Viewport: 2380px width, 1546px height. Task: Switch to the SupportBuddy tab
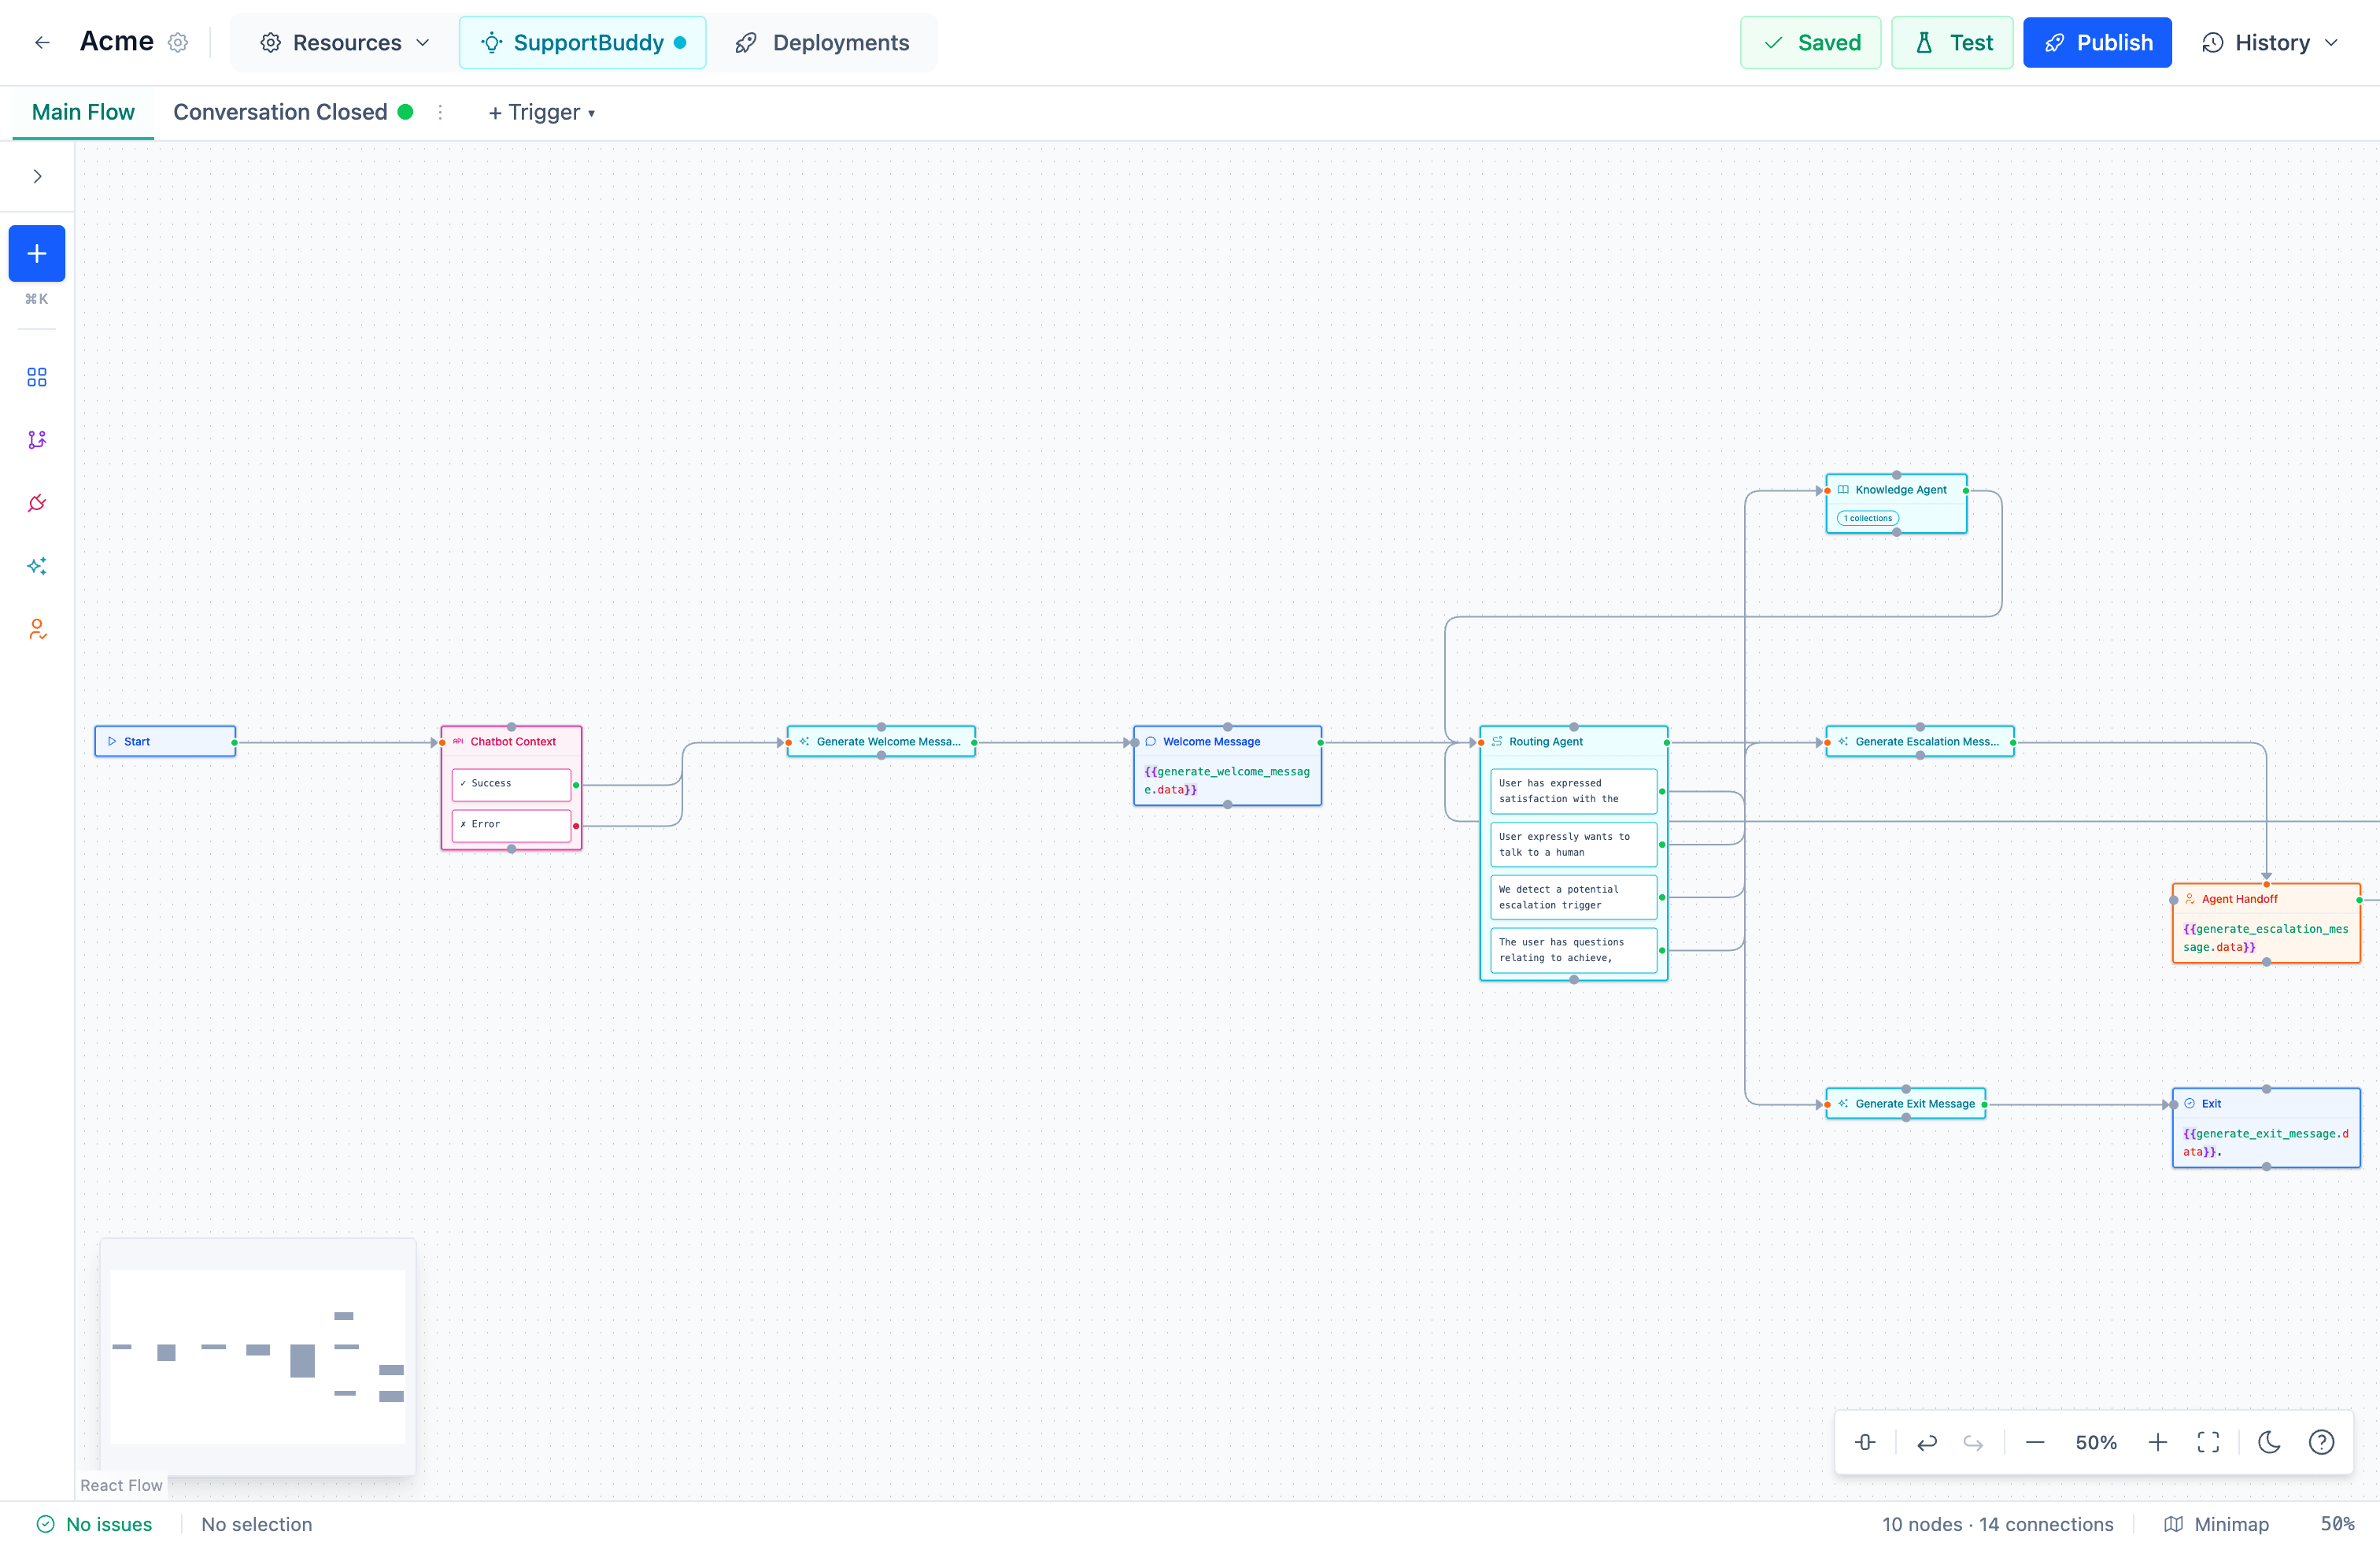pos(583,43)
